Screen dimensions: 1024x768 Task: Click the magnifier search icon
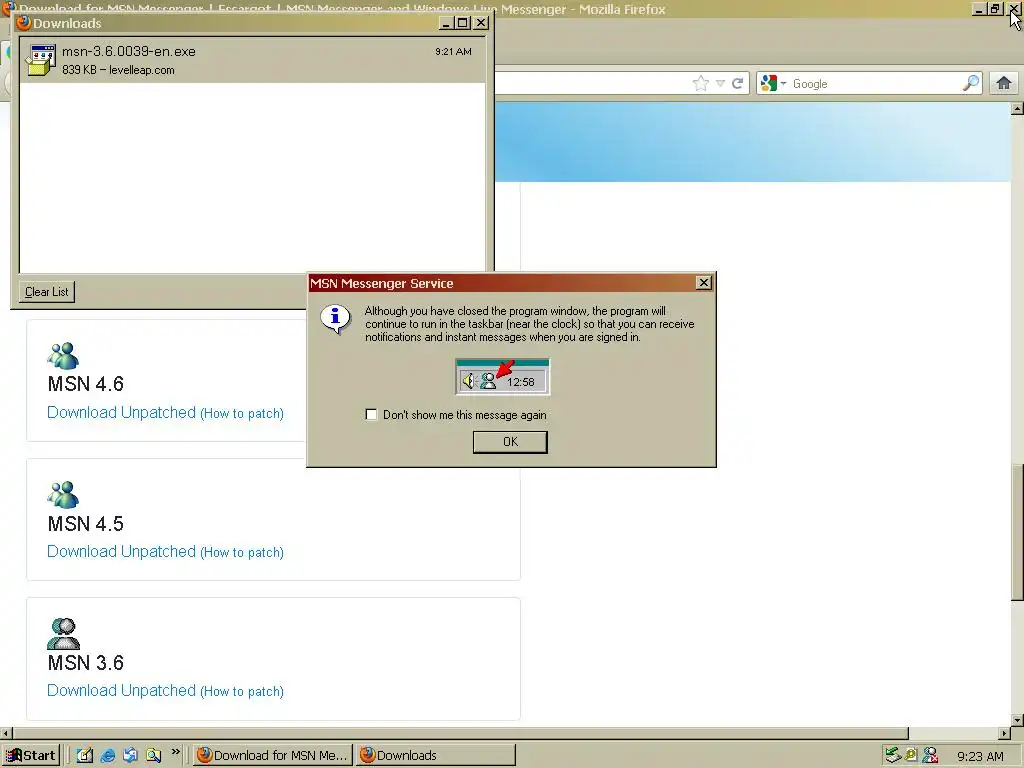tap(971, 83)
